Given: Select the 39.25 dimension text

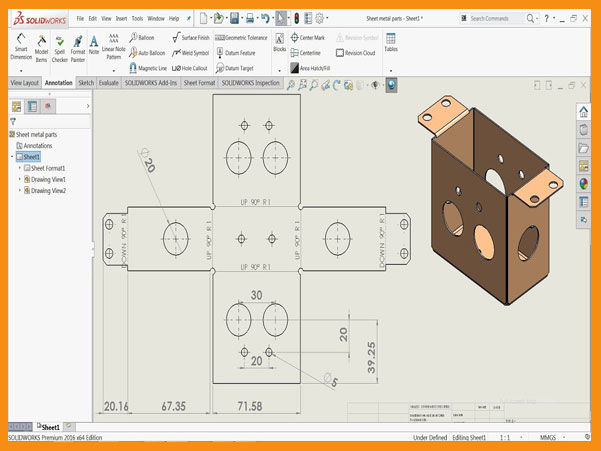Looking at the screenshot, I should coord(371,358).
